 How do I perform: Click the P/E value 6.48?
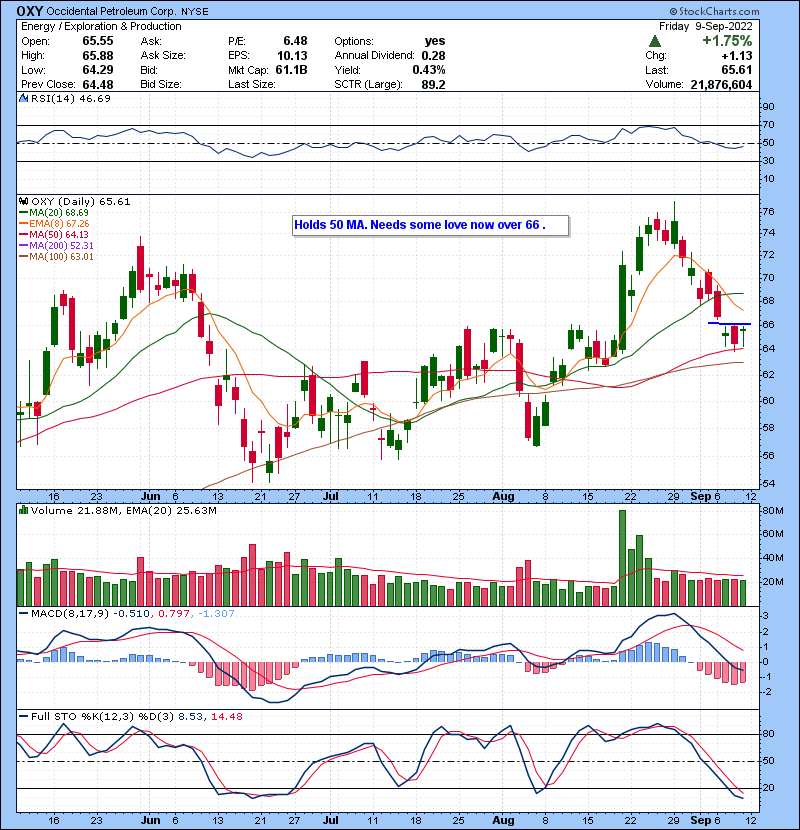tap(295, 41)
